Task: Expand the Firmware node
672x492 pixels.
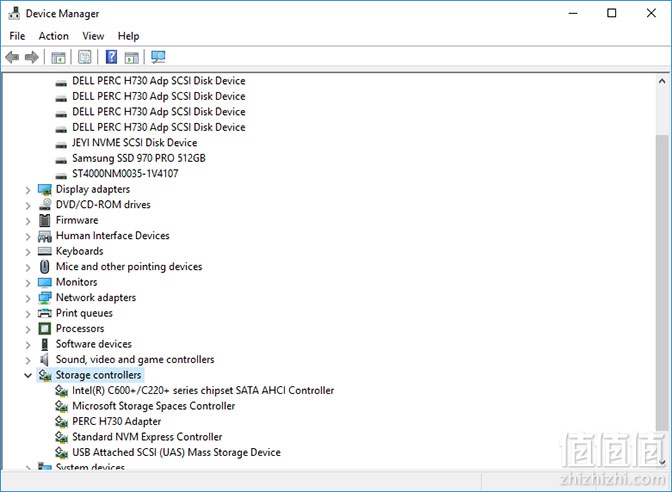Action: point(28,221)
